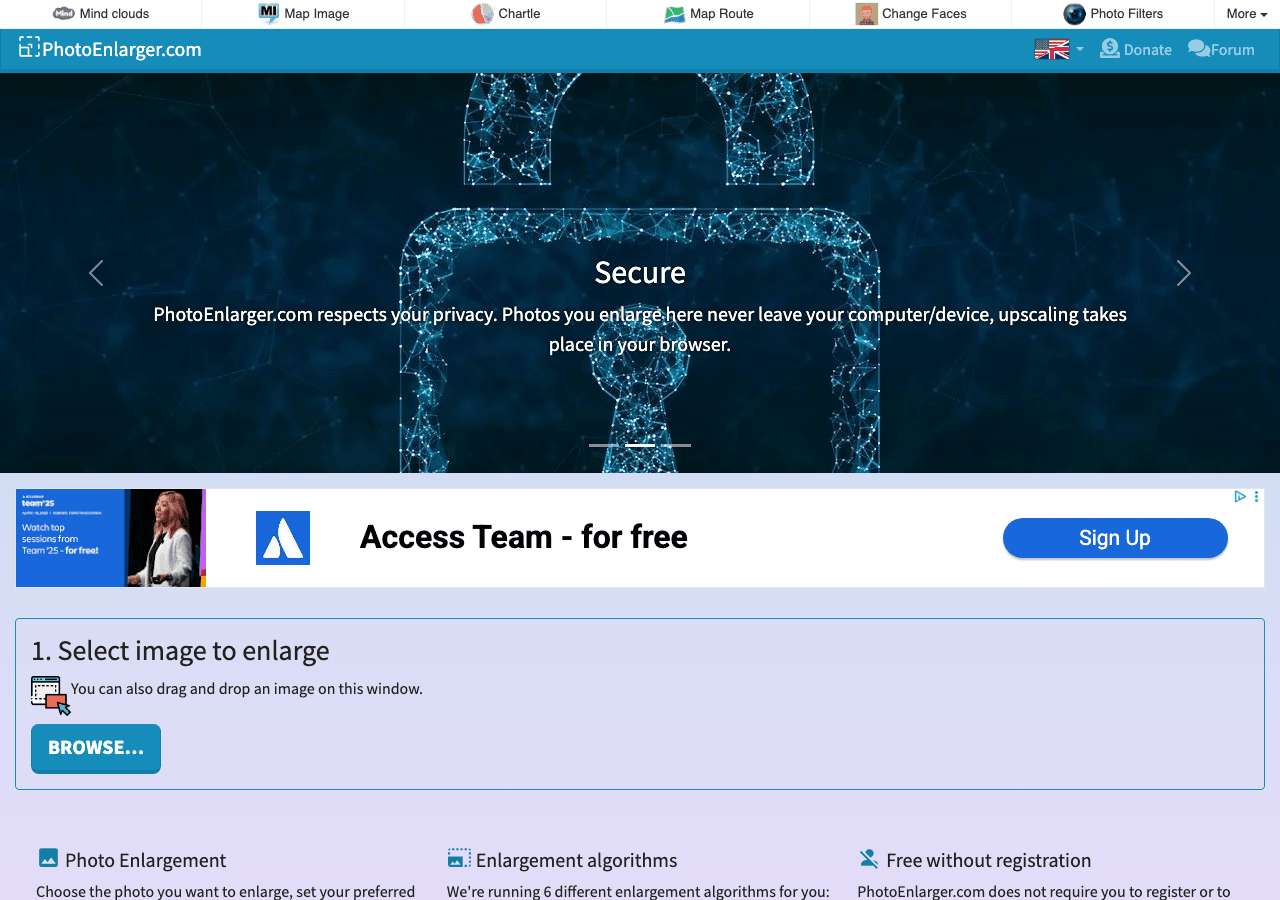Expand the More dropdown menu

1247,14
